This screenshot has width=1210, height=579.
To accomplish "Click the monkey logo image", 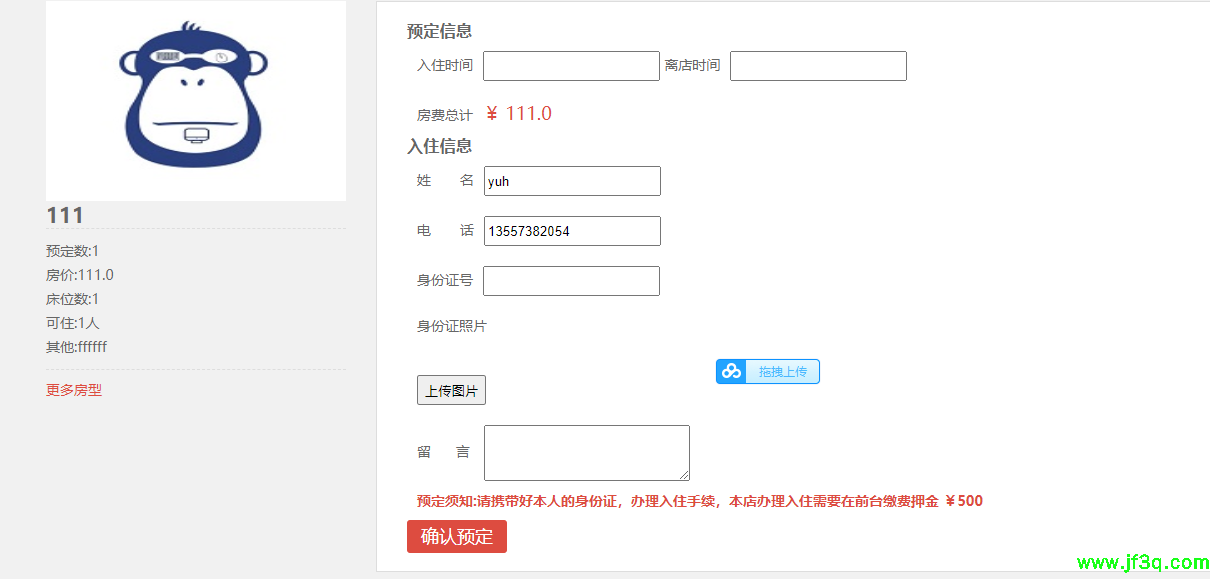I will pos(195,95).
